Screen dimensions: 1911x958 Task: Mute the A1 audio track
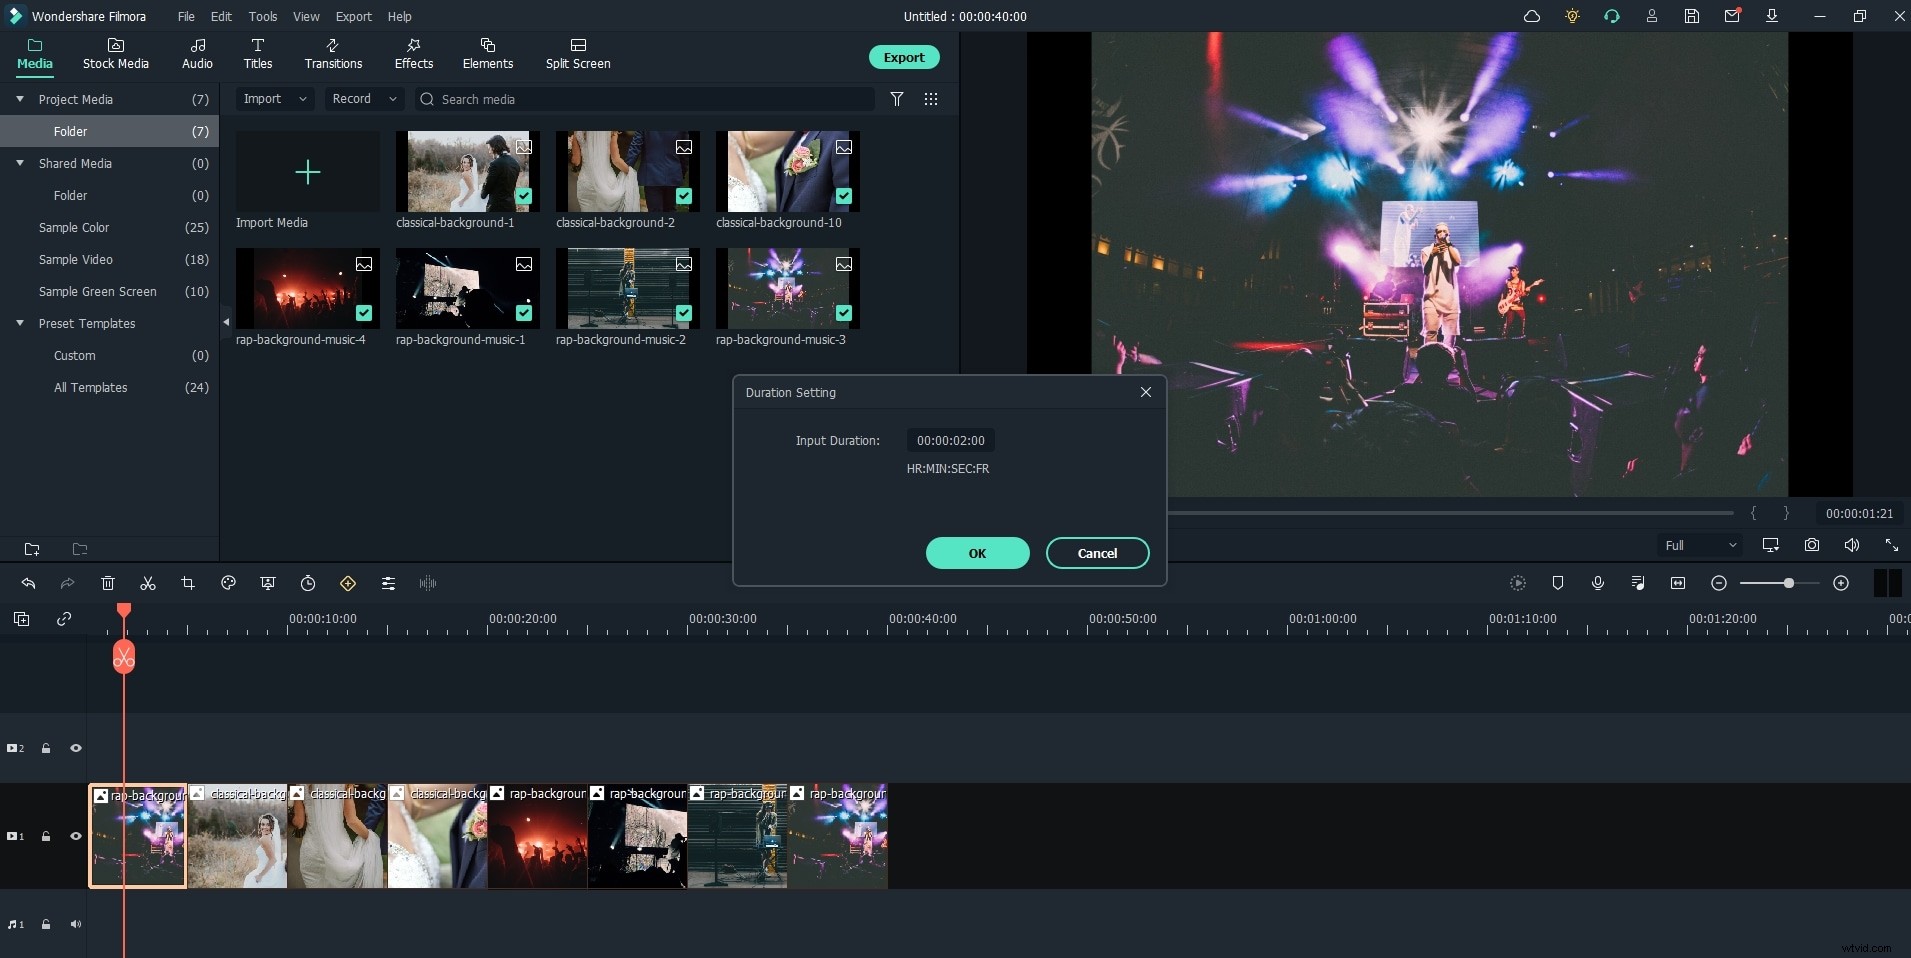76,924
